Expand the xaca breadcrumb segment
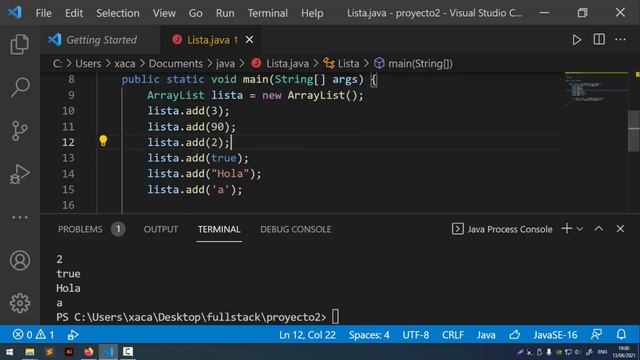This screenshot has width=640, height=360. point(124,64)
